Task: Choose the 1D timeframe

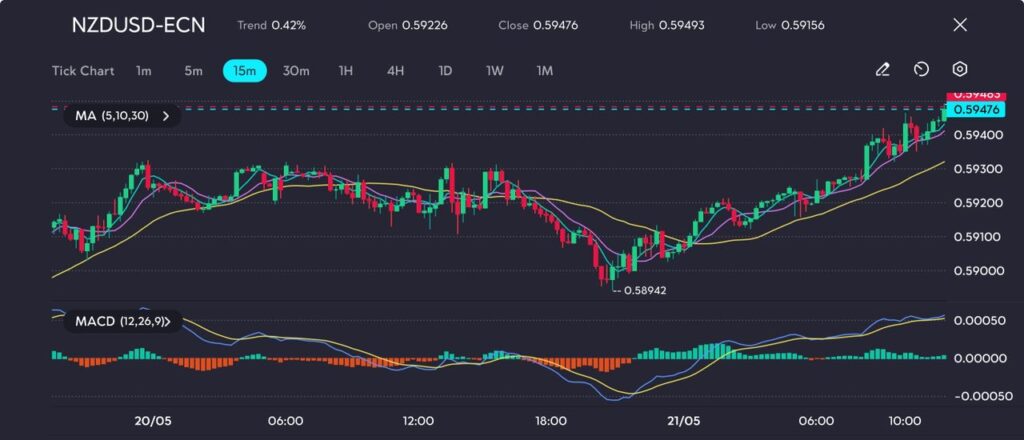Action: tap(445, 71)
